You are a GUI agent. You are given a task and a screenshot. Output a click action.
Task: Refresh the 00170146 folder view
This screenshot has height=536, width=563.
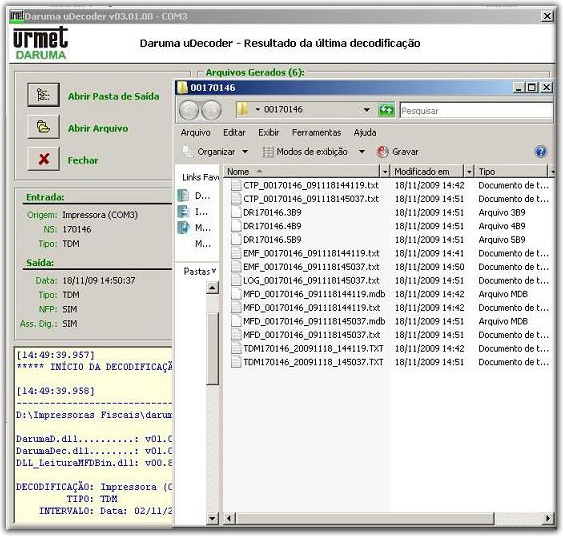(x=386, y=110)
